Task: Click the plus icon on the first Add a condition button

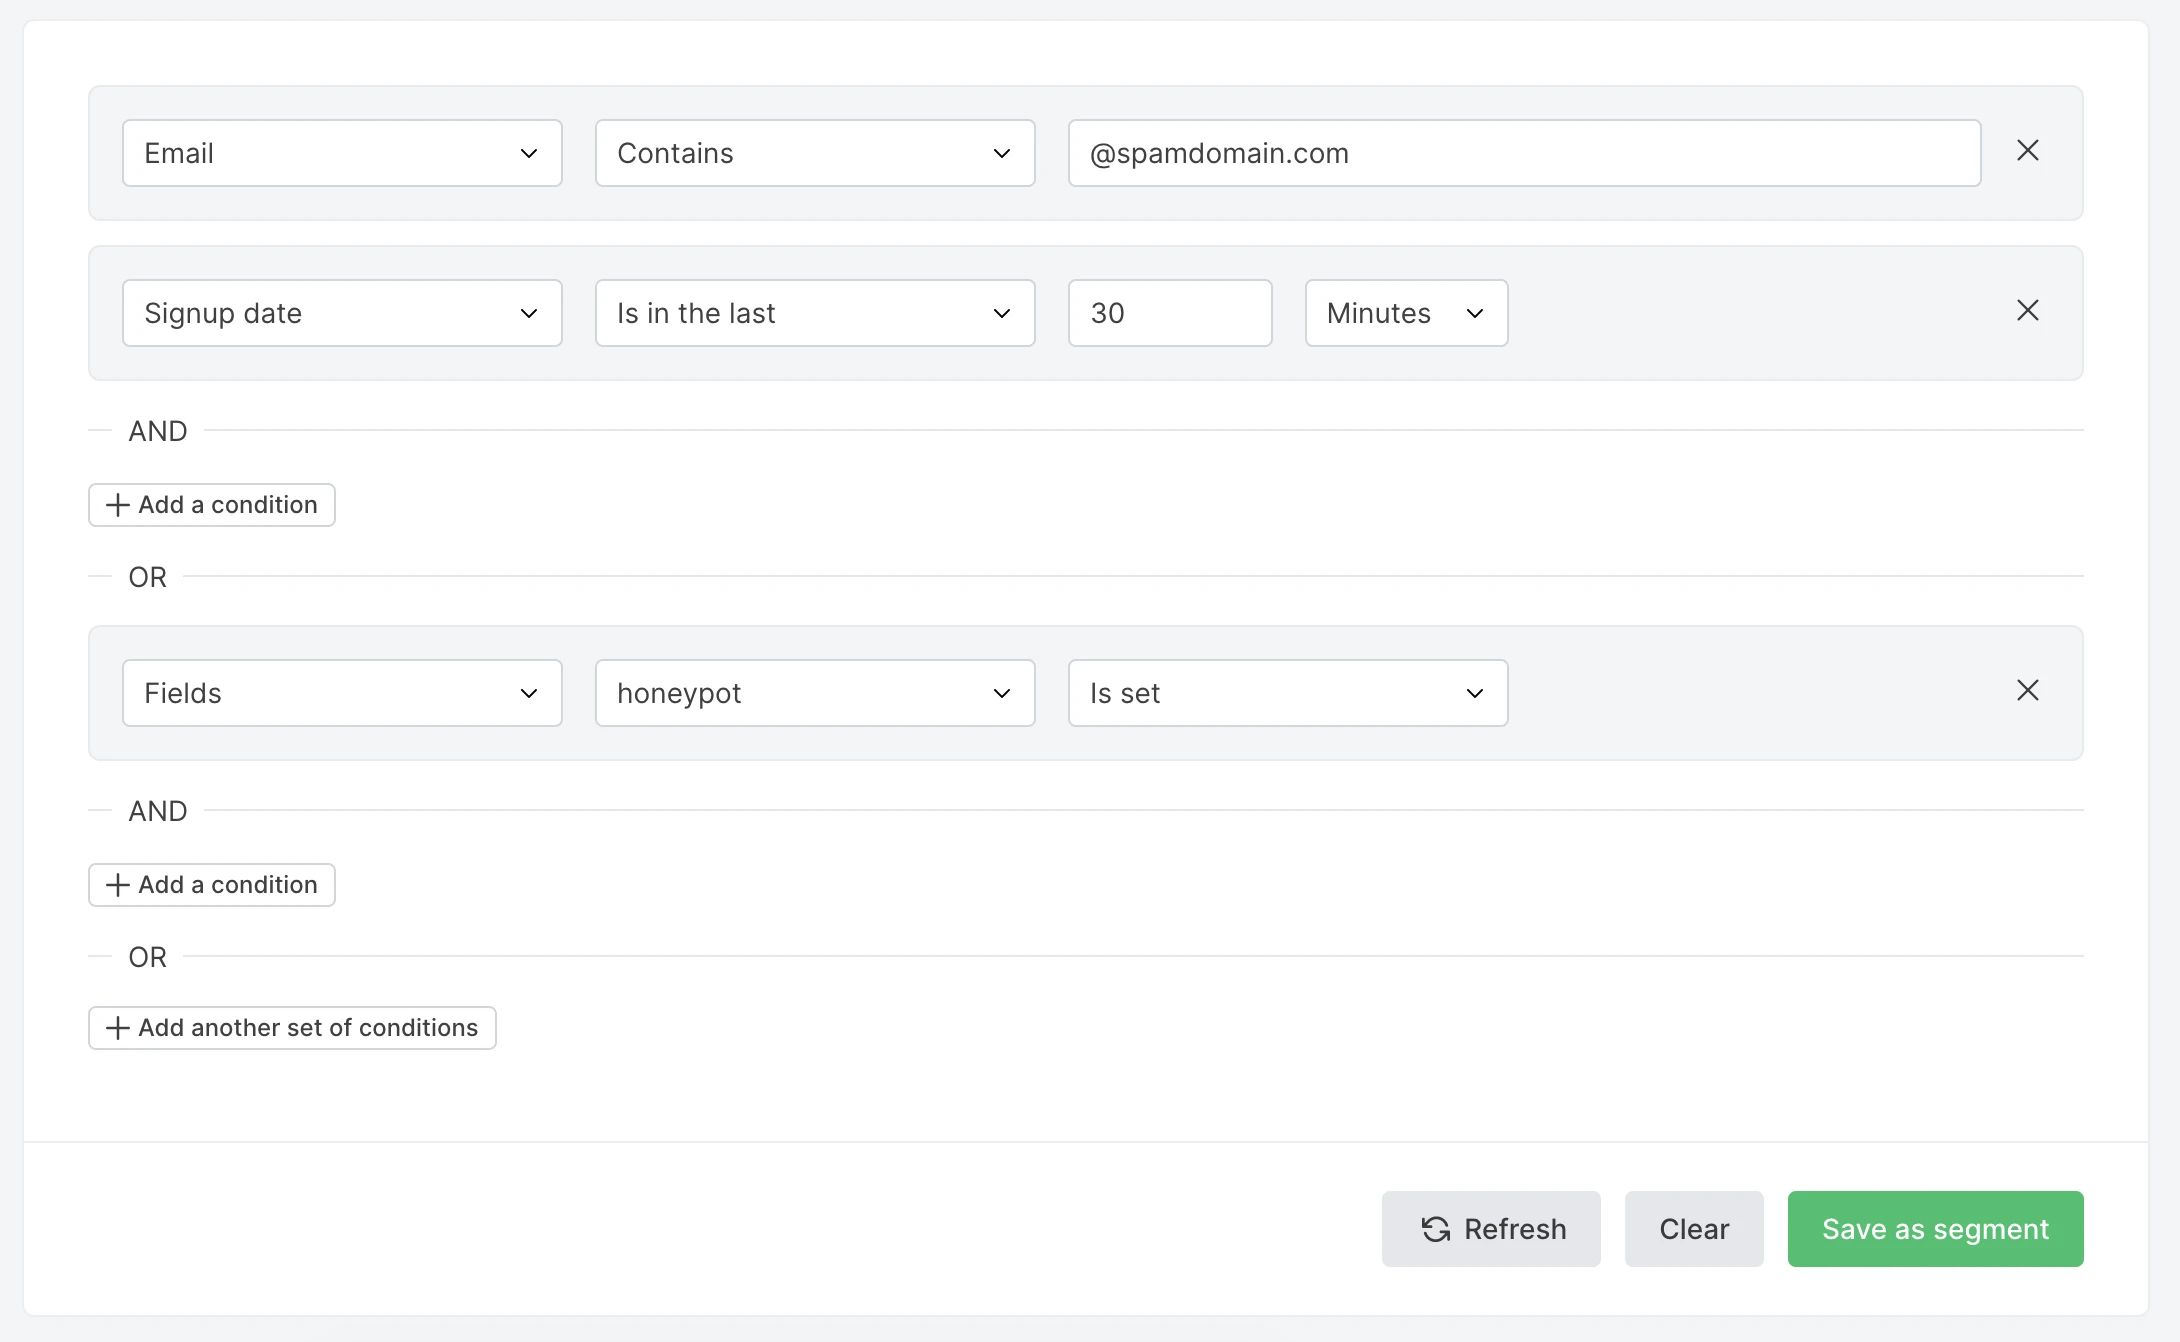Action: [x=118, y=505]
